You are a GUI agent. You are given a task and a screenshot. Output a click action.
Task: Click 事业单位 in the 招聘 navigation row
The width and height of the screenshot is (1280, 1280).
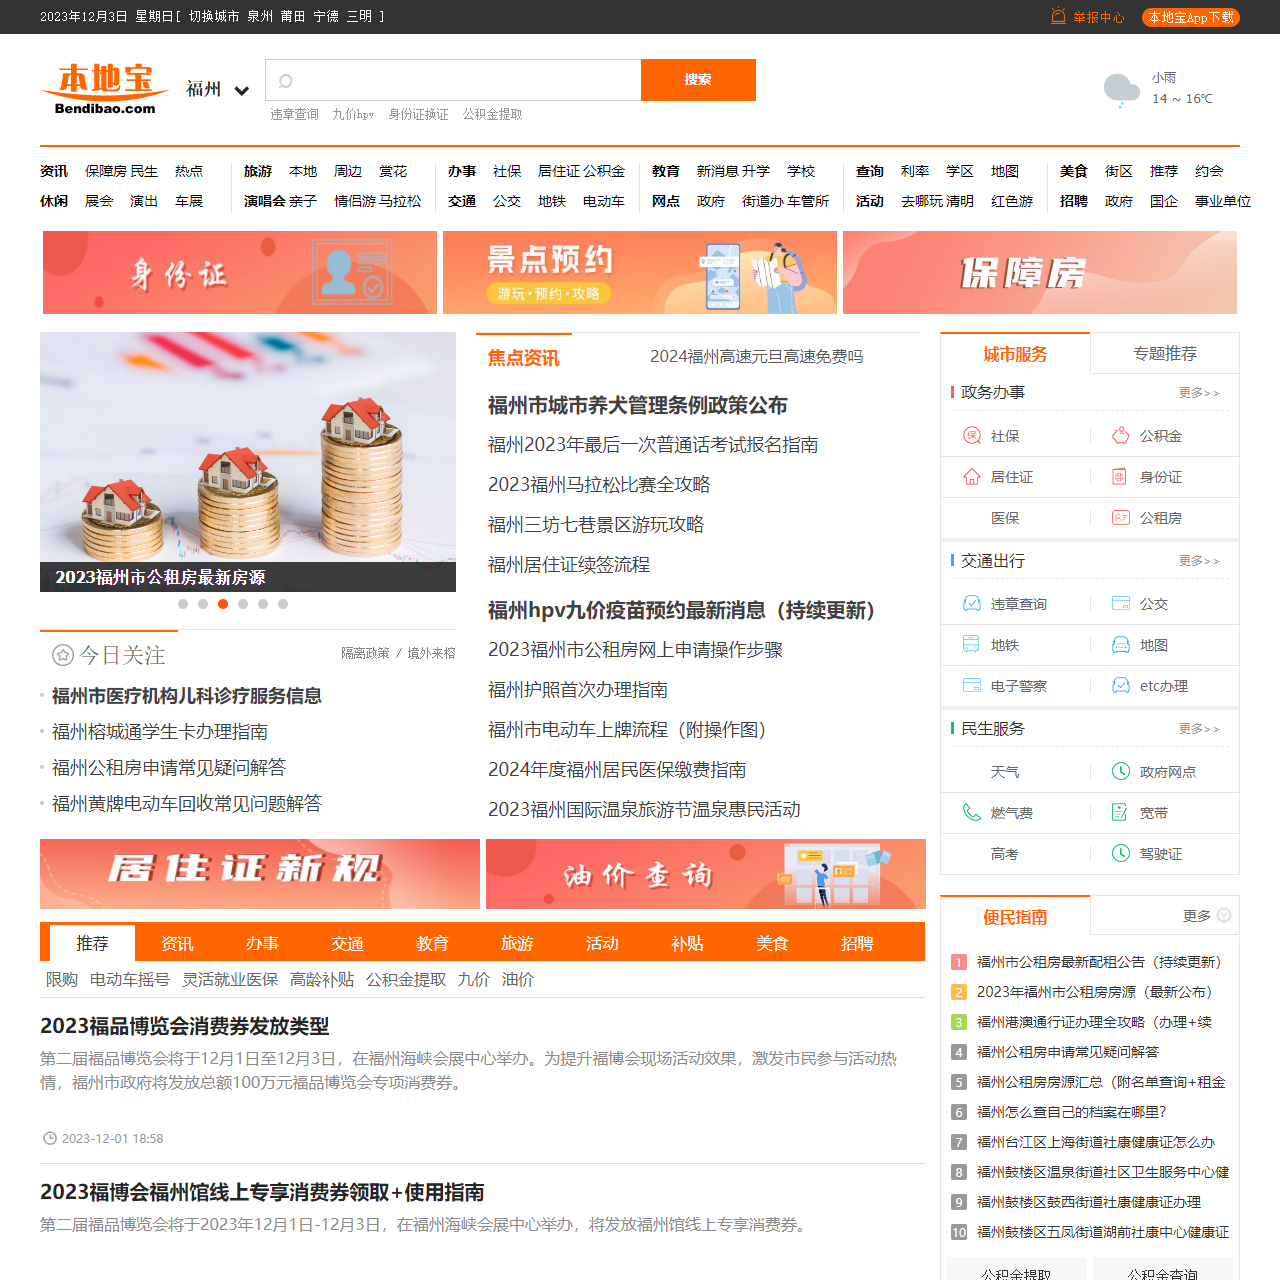[1223, 202]
